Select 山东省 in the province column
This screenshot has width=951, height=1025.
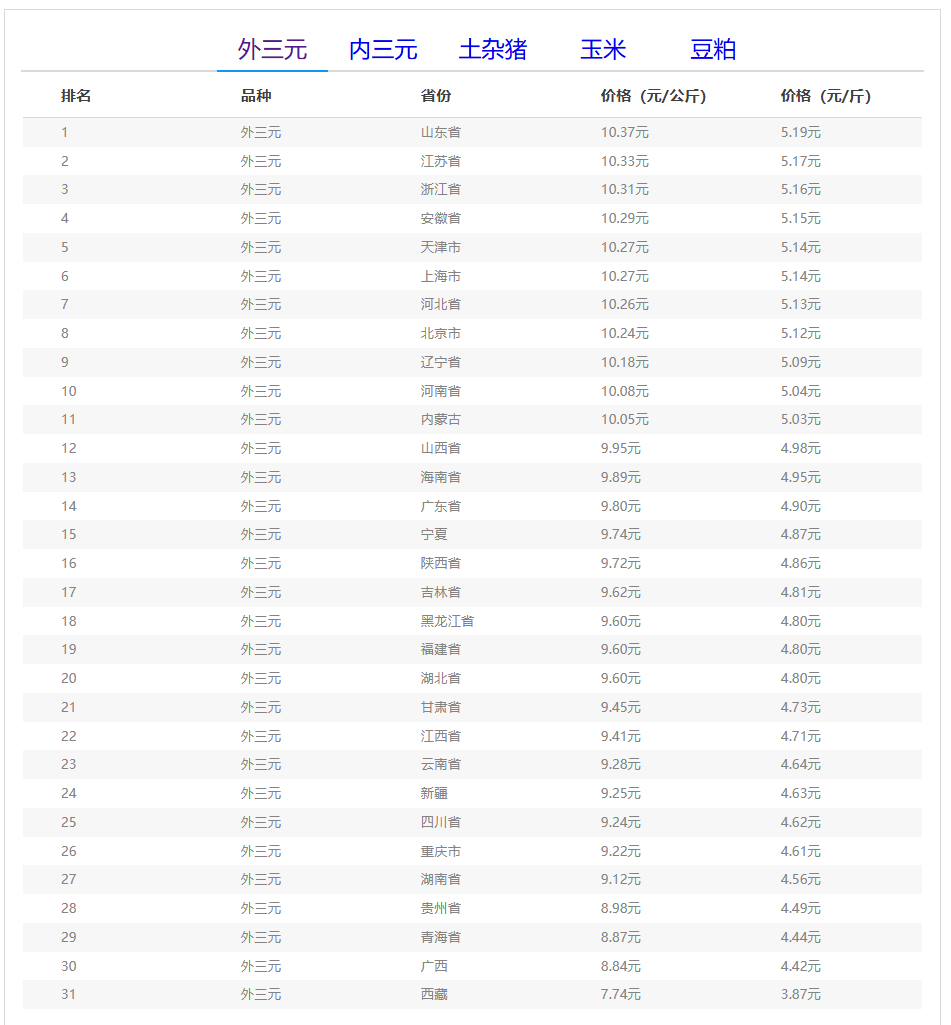coord(441,132)
